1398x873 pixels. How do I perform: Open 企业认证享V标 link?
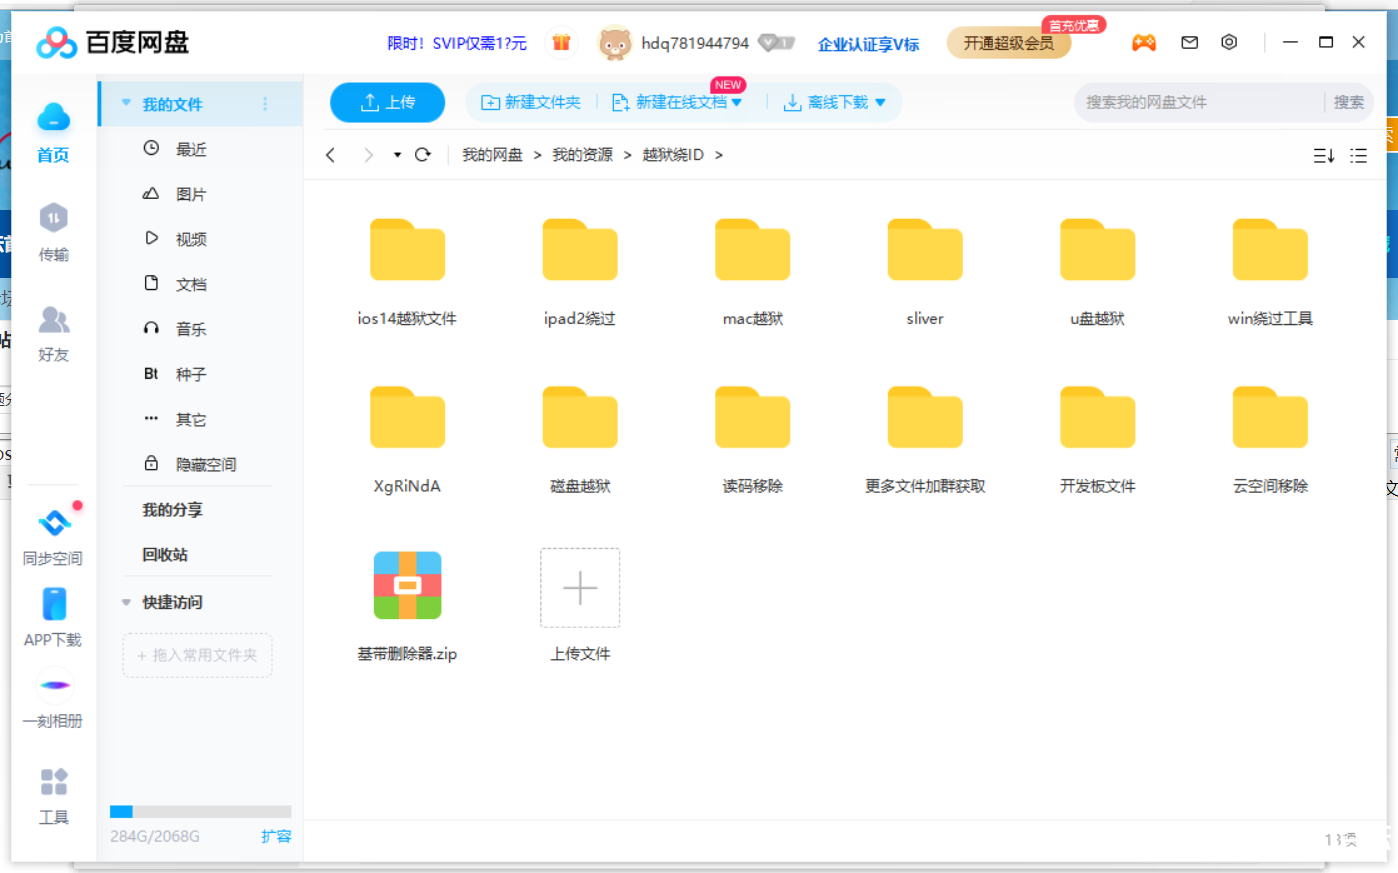coord(868,44)
